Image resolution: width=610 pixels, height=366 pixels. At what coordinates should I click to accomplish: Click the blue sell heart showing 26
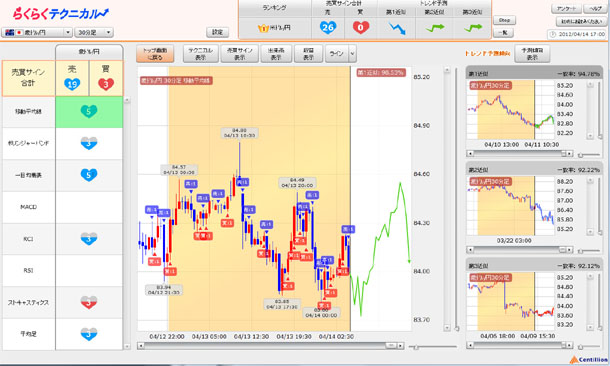(x=328, y=27)
